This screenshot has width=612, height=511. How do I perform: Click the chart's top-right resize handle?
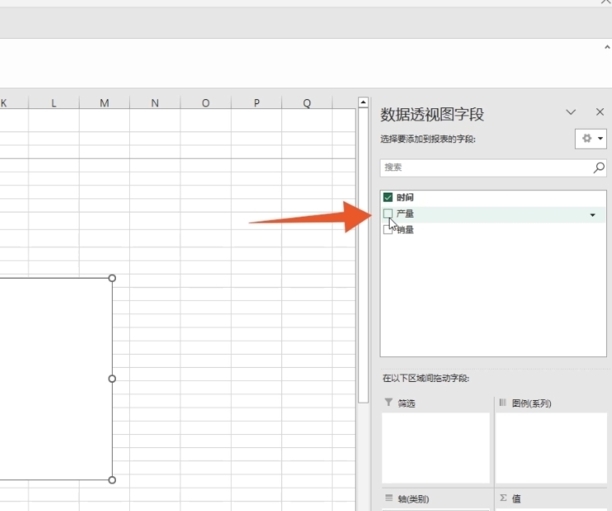(x=112, y=278)
